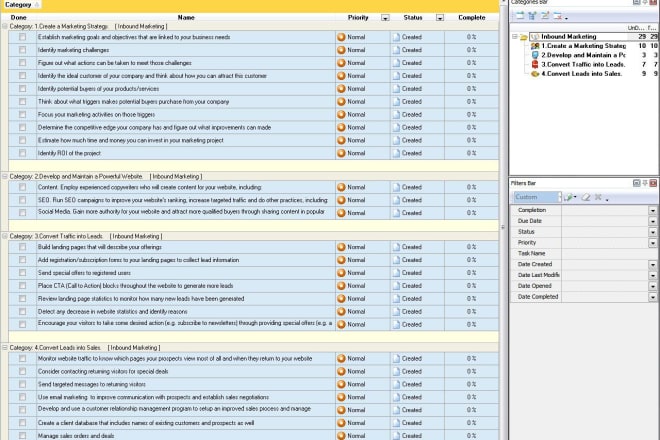Tick Done for Send targeted messages task
The image size is (660, 440).
[x=22, y=384]
